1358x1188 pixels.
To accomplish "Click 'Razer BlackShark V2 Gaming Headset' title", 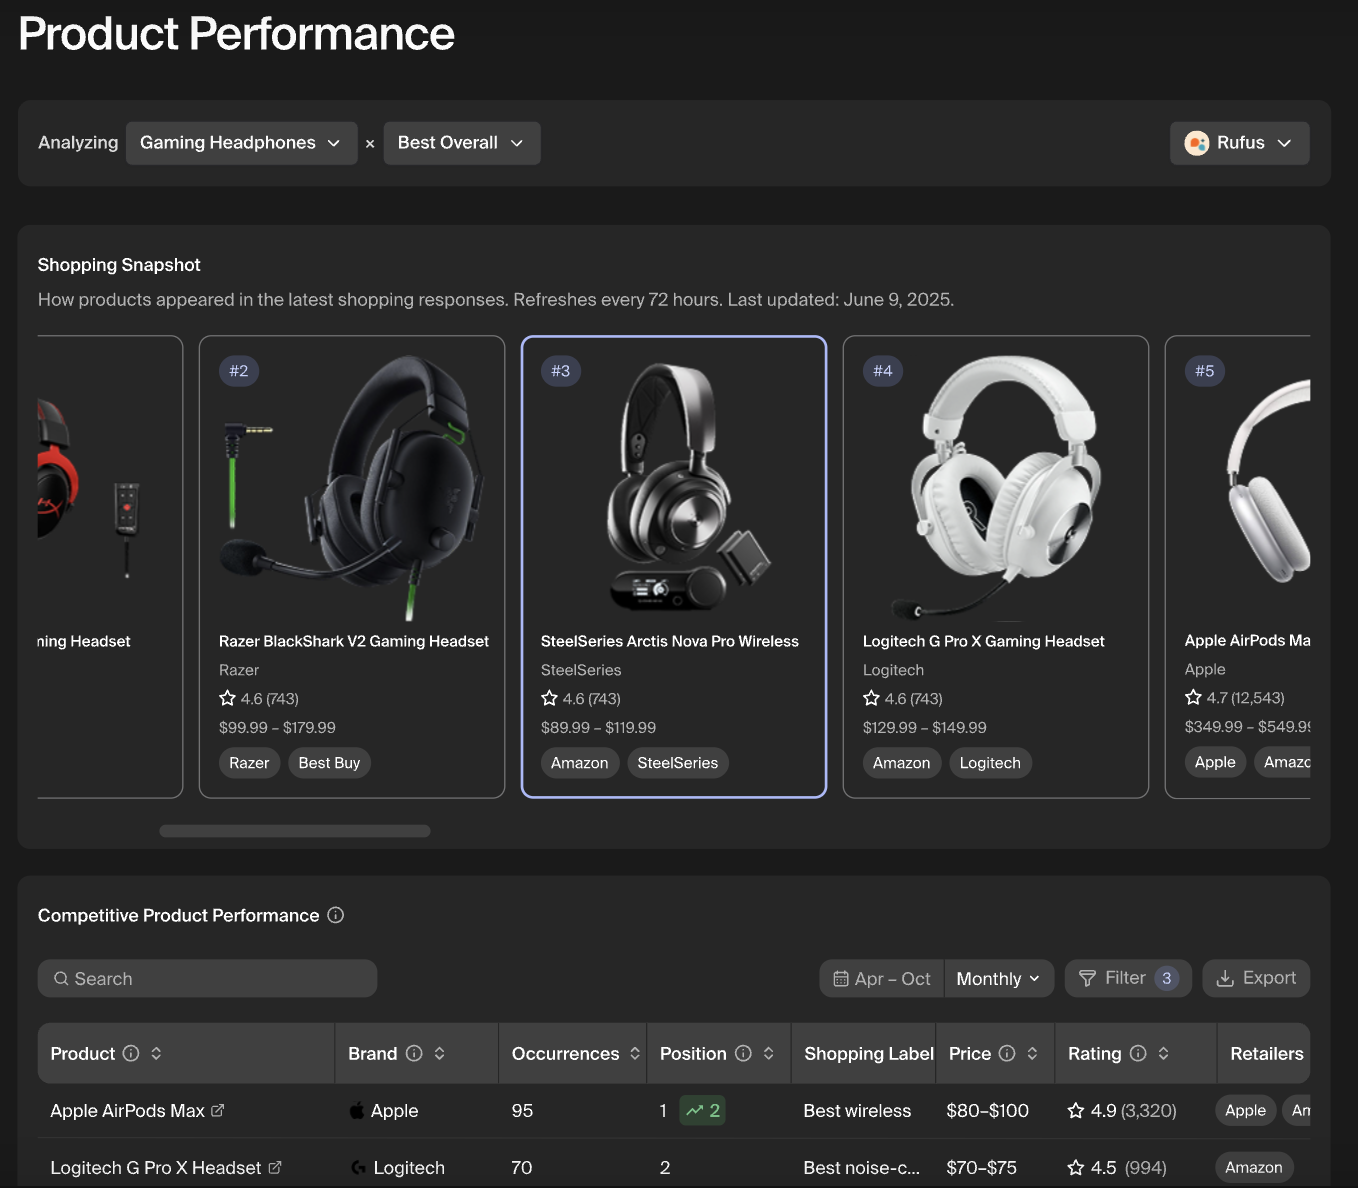I will [x=354, y=641].
